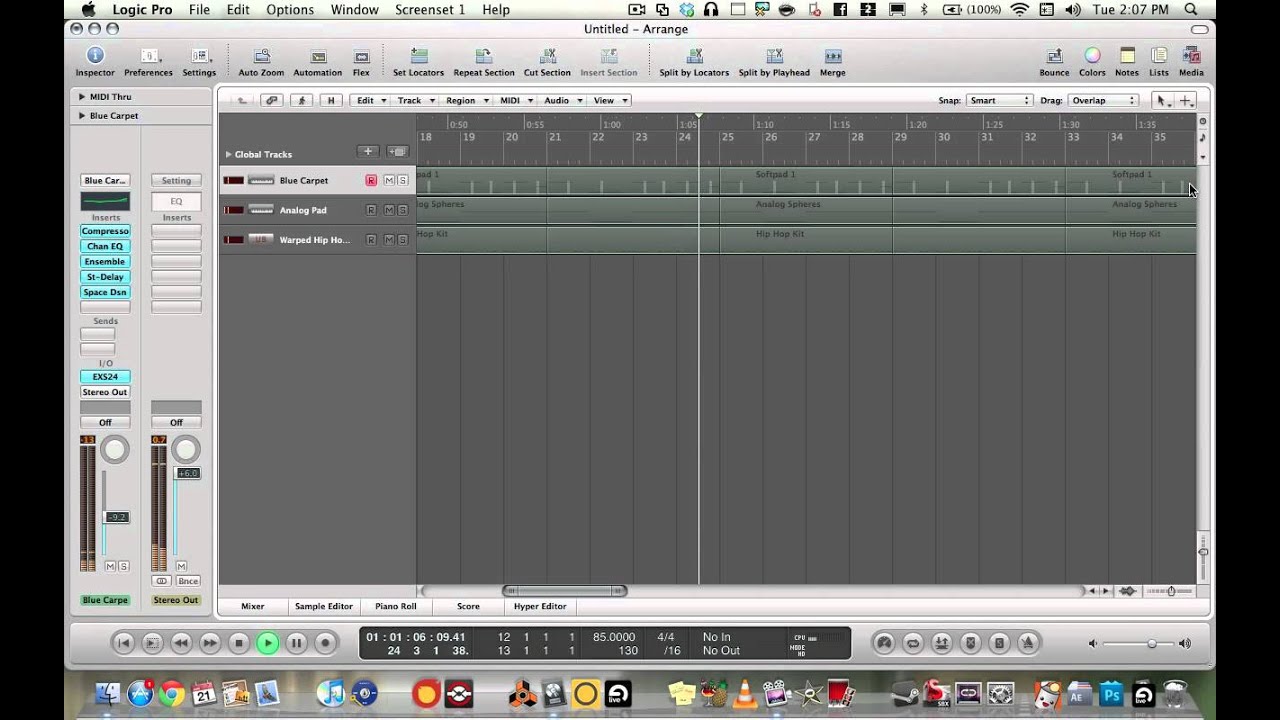Open the local MIDI dropdown menu

[x=516, y=100]
